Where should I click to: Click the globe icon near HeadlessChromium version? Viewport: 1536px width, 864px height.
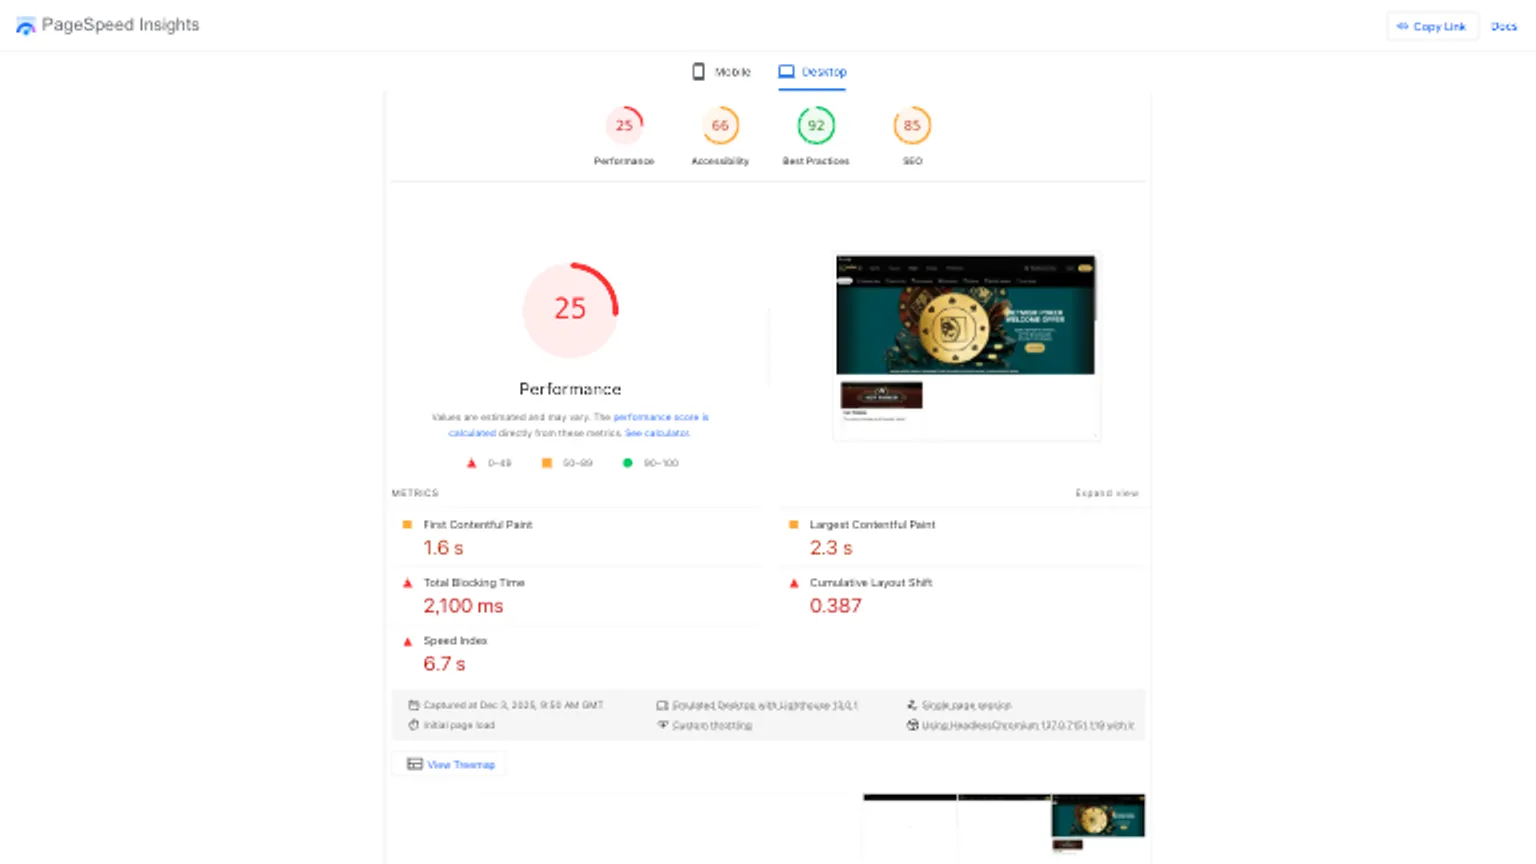coord(912,725)
